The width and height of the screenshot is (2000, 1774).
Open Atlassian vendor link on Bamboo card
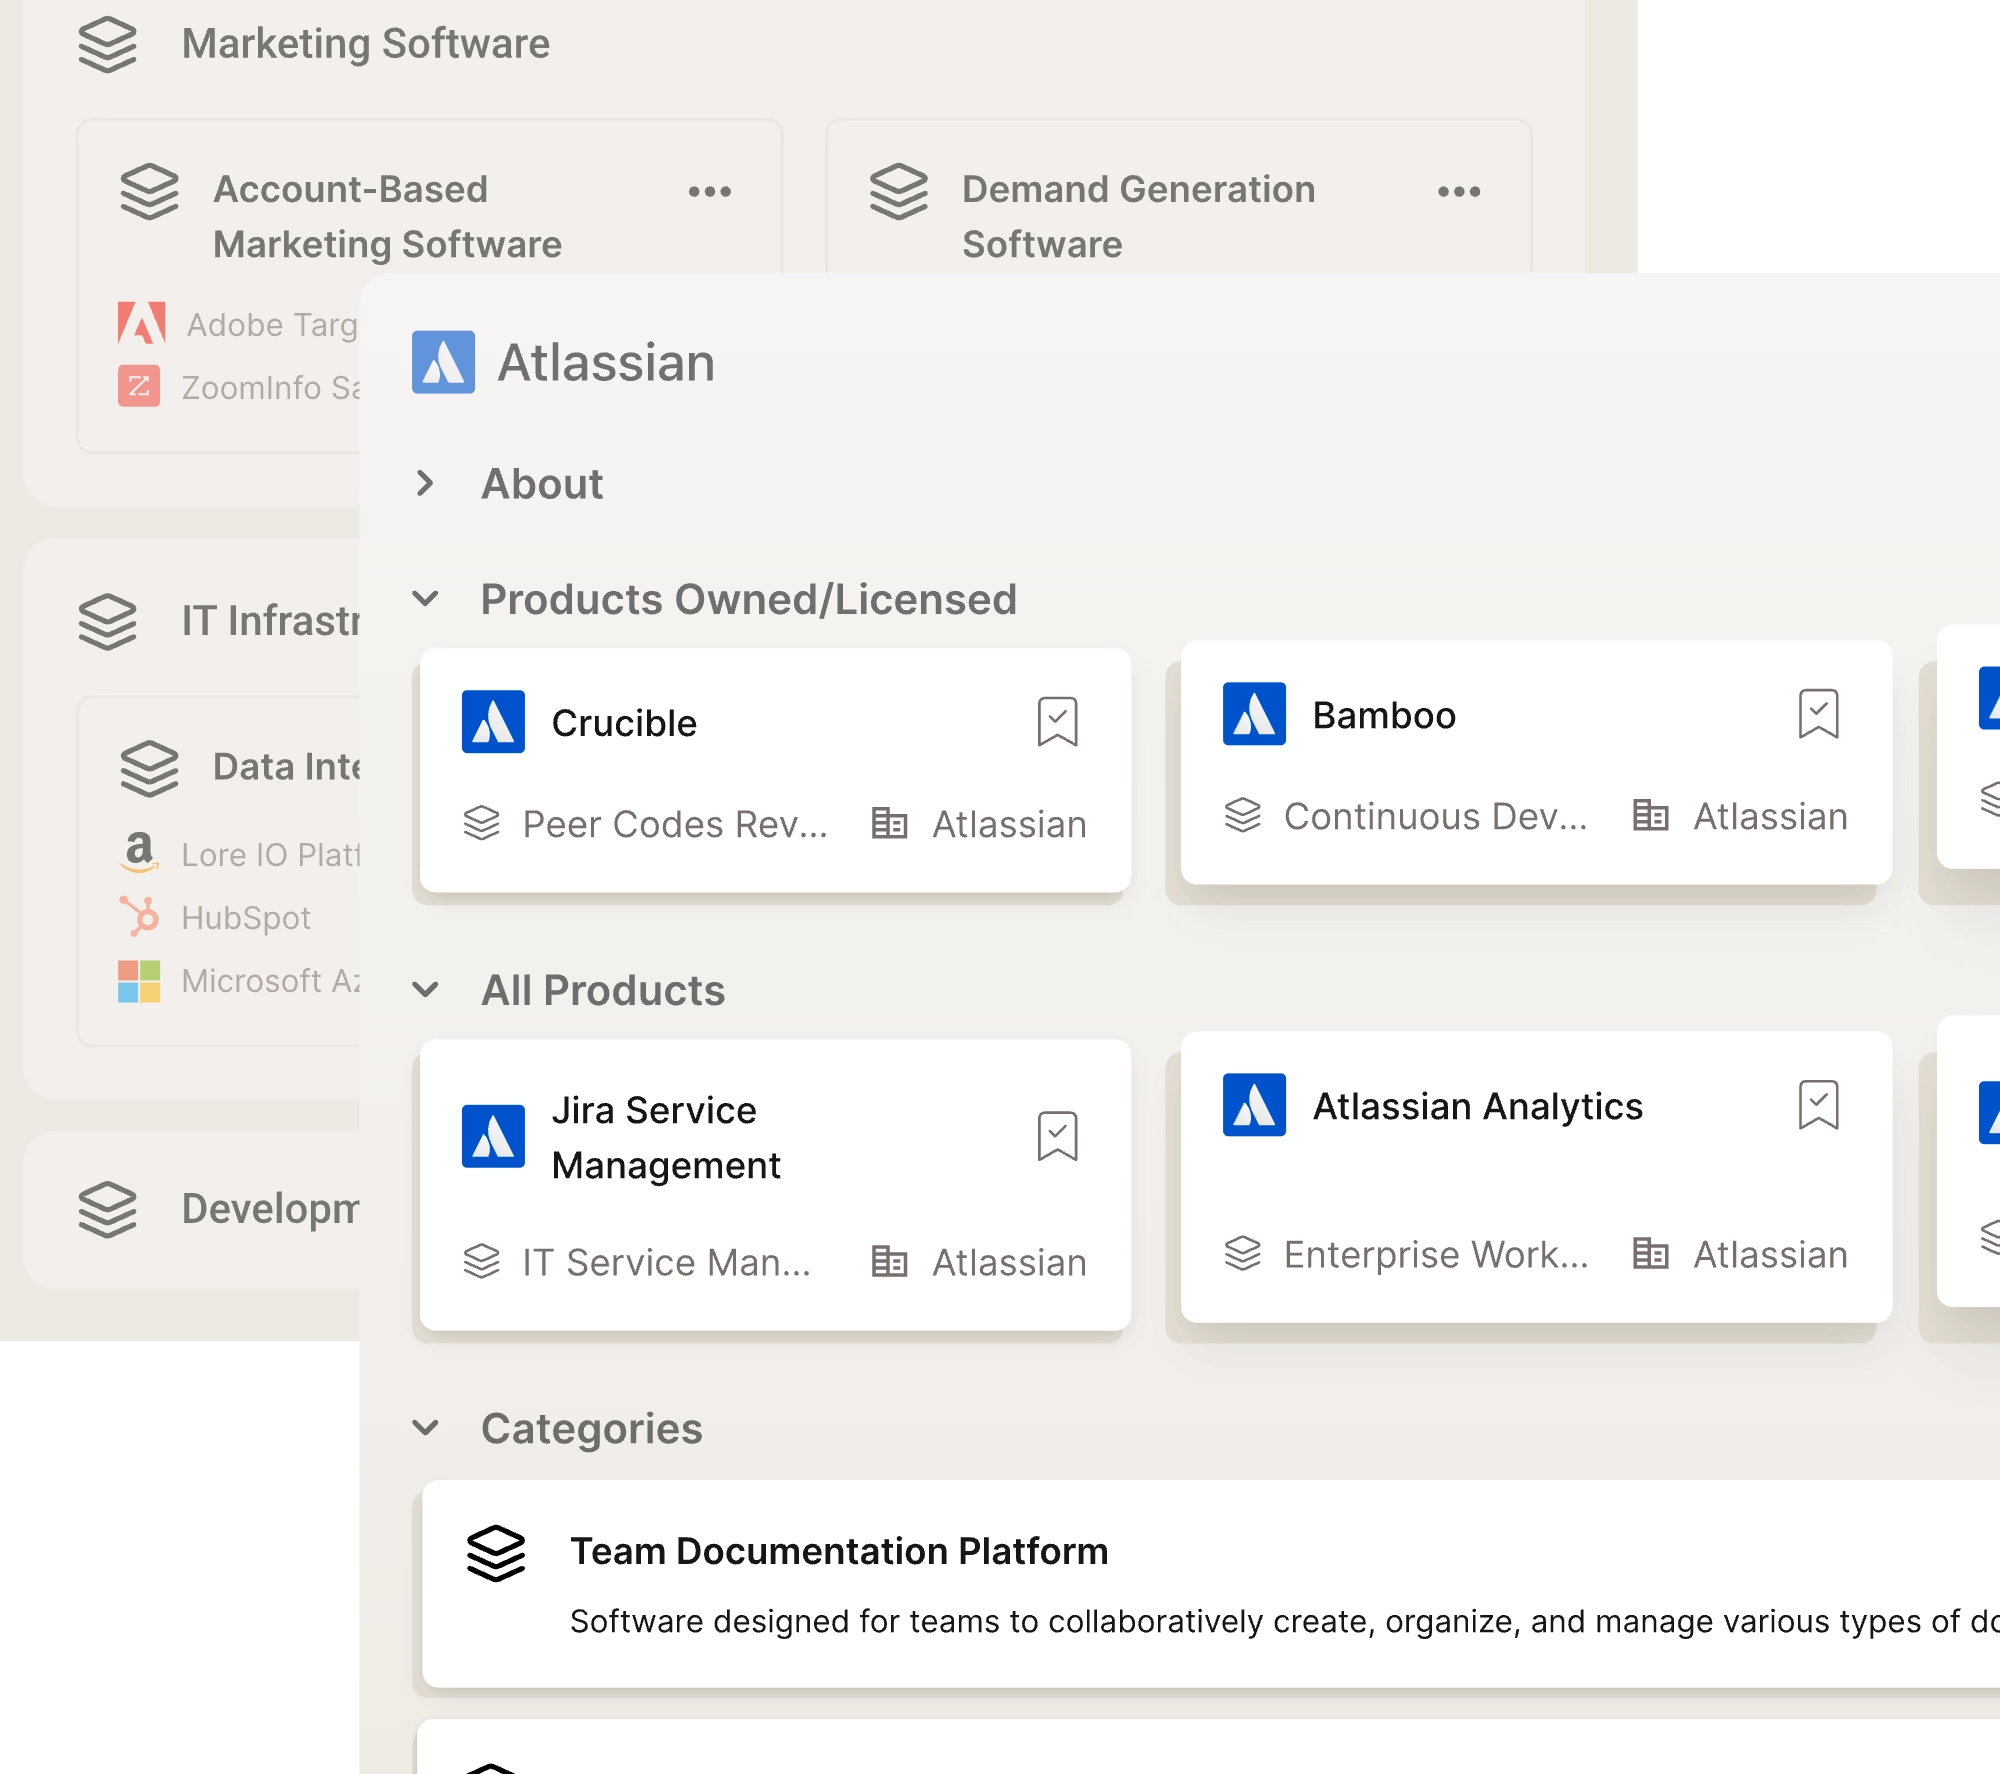pyautogui.click(x=1769, y=817)
